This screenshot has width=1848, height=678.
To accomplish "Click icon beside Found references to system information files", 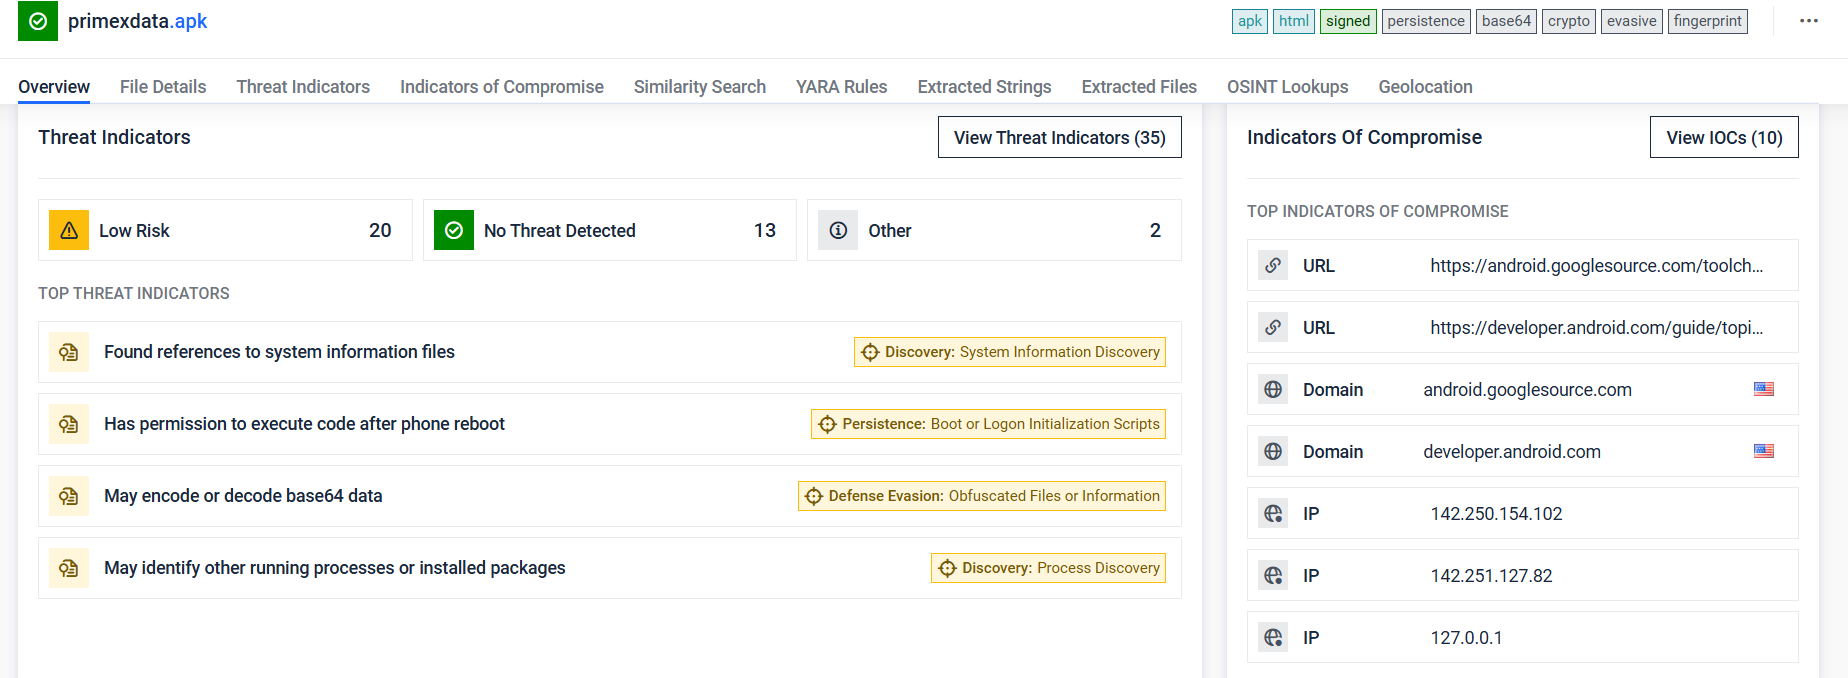I will (69, 352).
